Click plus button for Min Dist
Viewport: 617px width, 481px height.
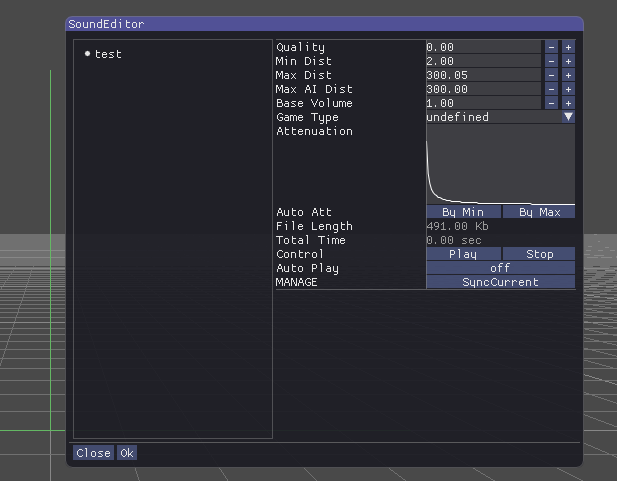[x=568, y=61]
